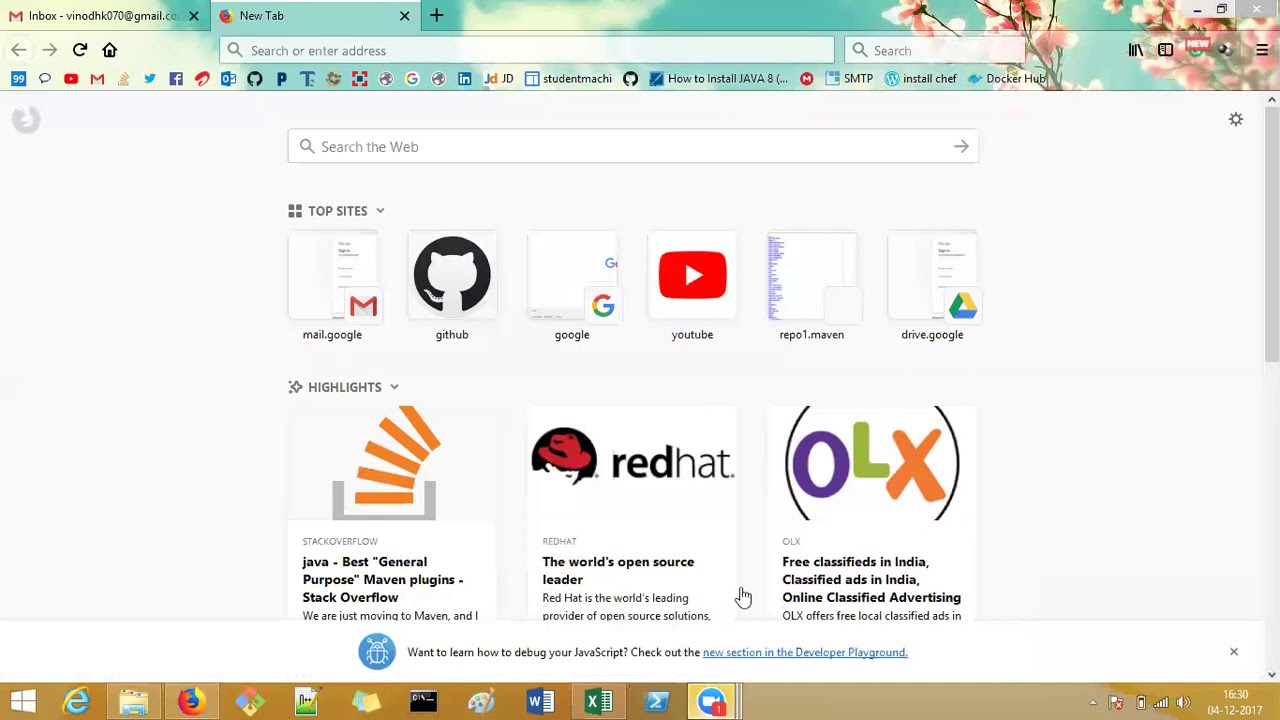
Task: Click the Search the Web field
Action: [632, 147]
